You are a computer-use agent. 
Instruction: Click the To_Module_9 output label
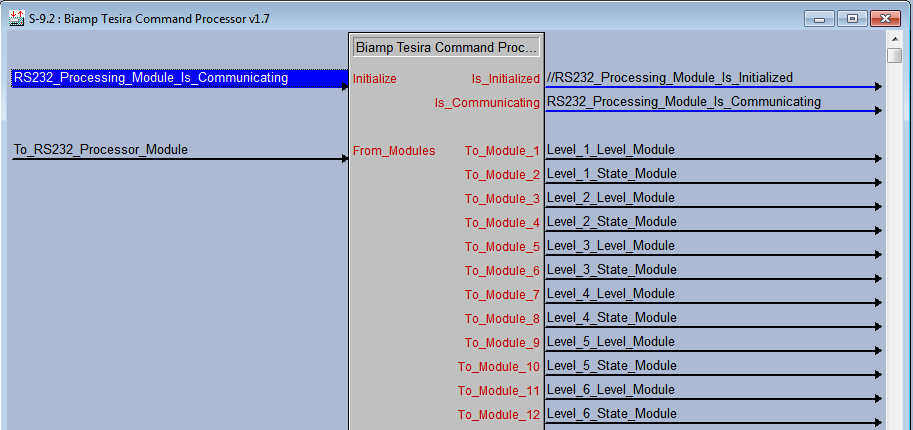[502, 343]
